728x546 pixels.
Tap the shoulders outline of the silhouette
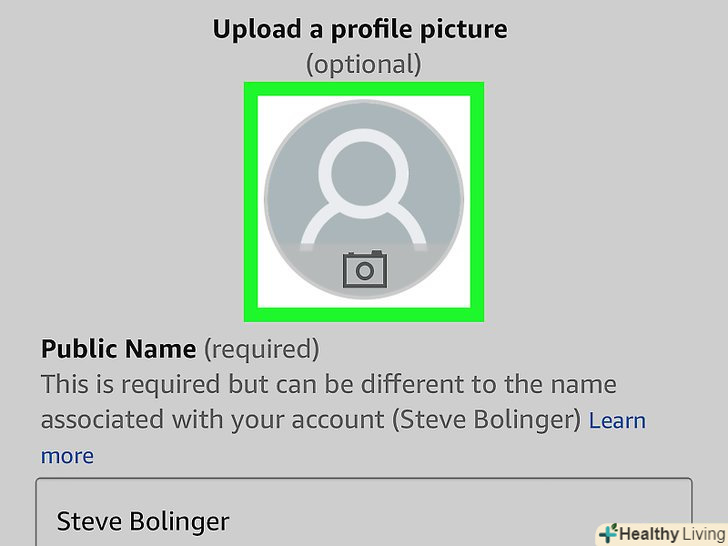tap(364, 226)
